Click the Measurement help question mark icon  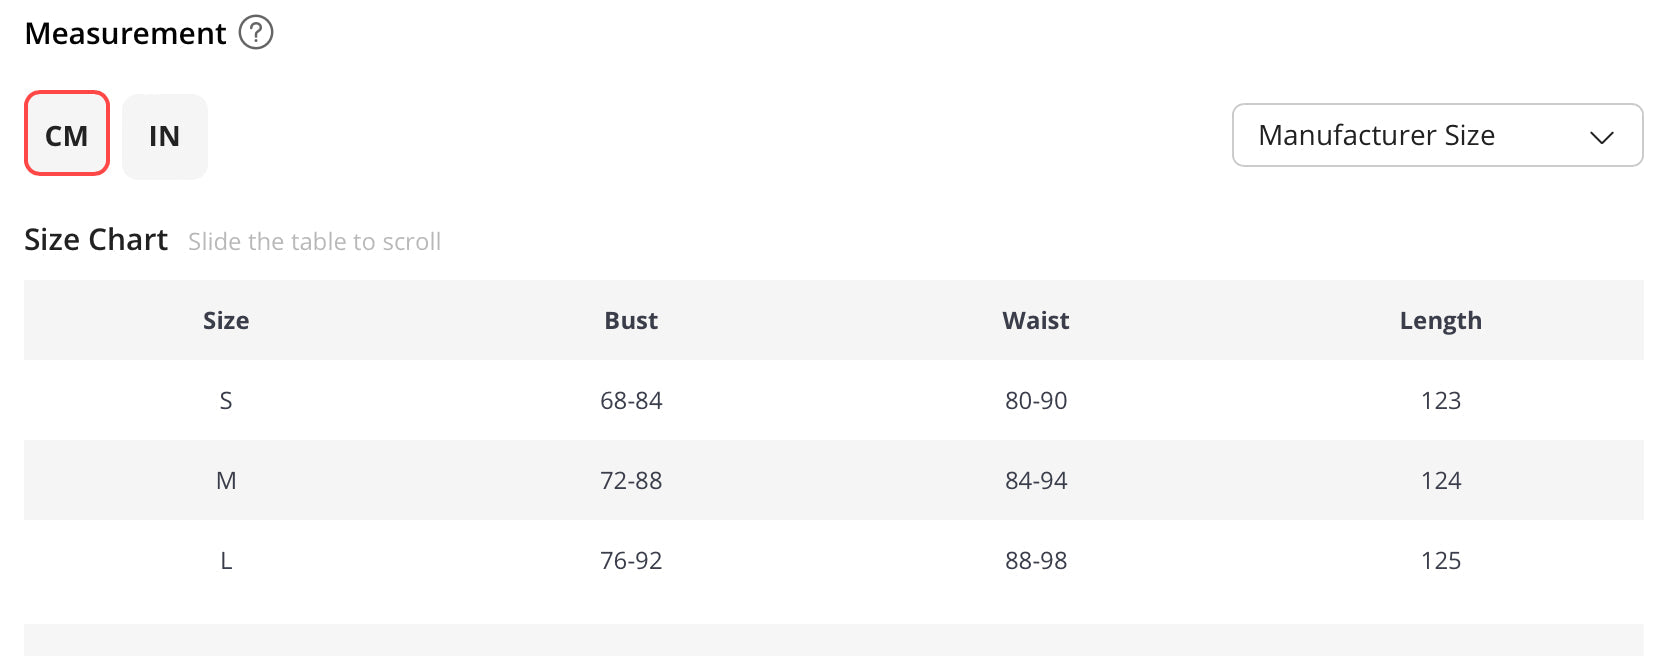point(256,33)
